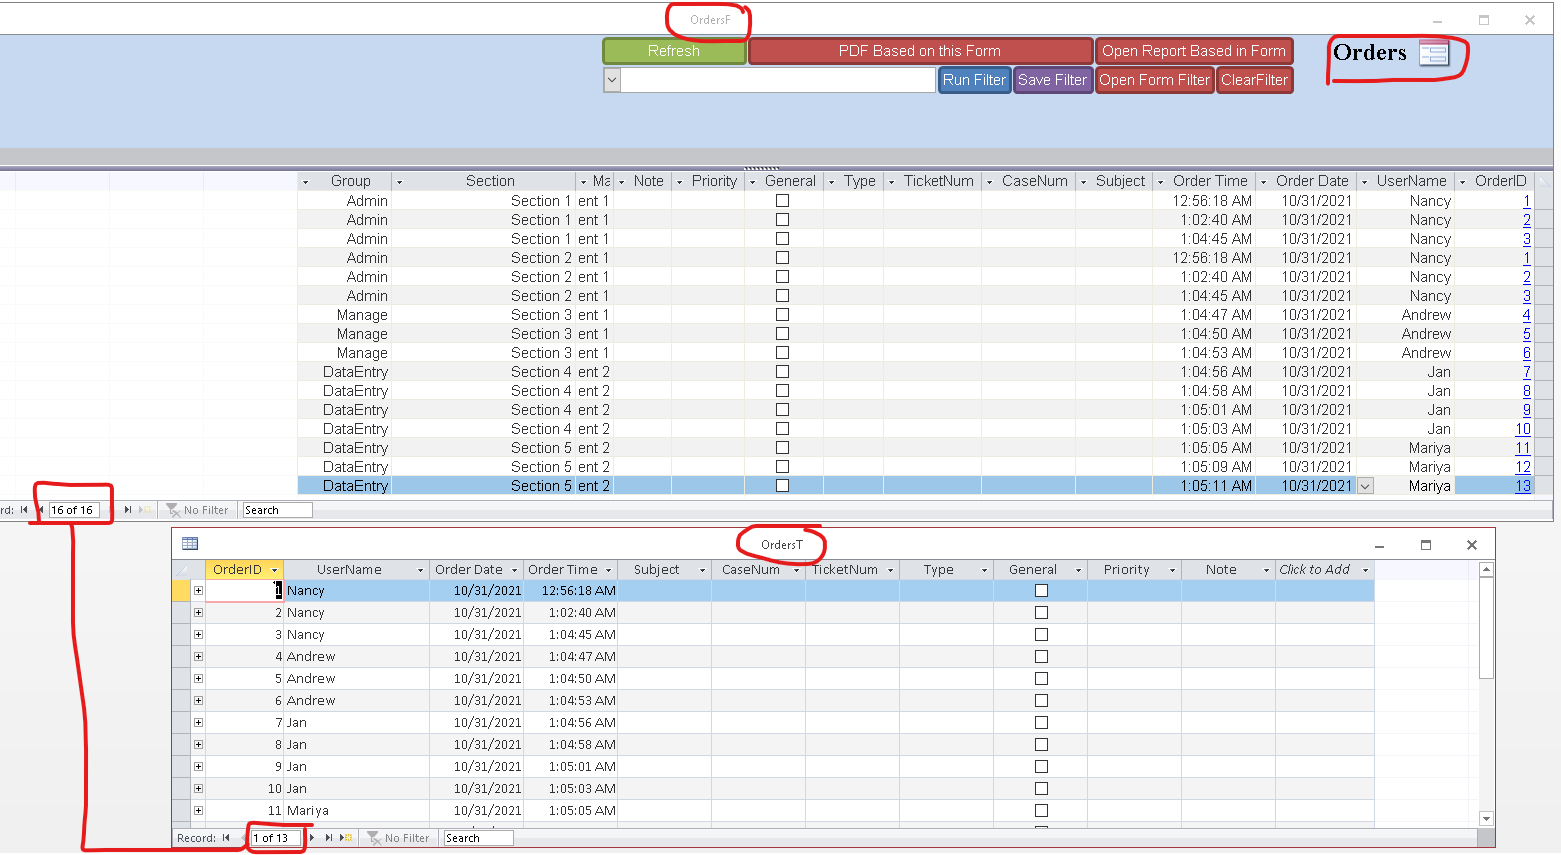Click the filter text input box

tap(778, 80)
